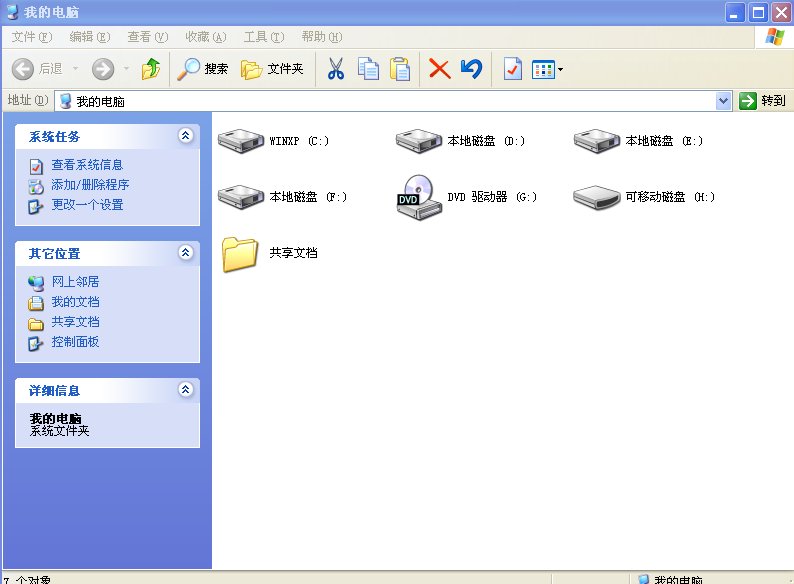Open the Help (帮助) menu
794x584 pixels.
tap(322, 37)
